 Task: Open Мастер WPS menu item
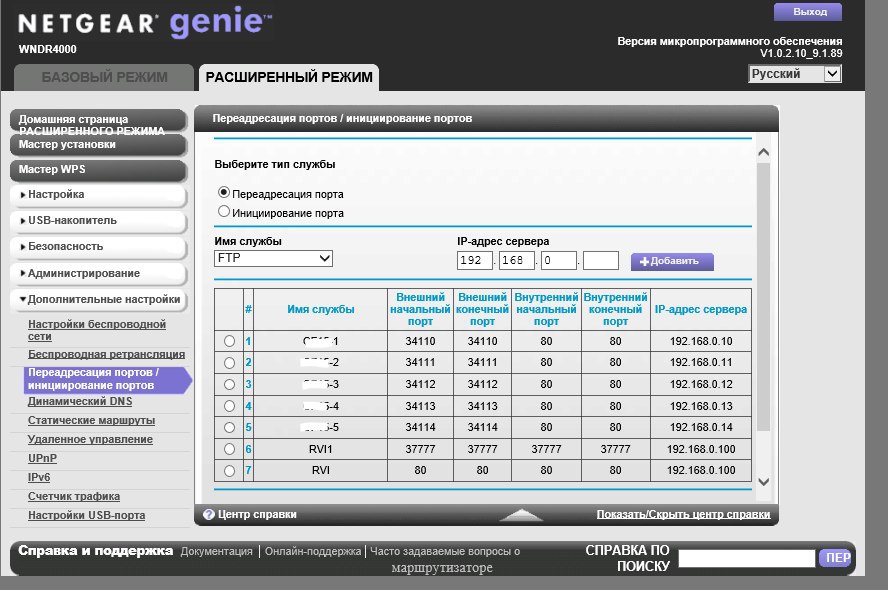pyautogui.click(x=98, y=170)
